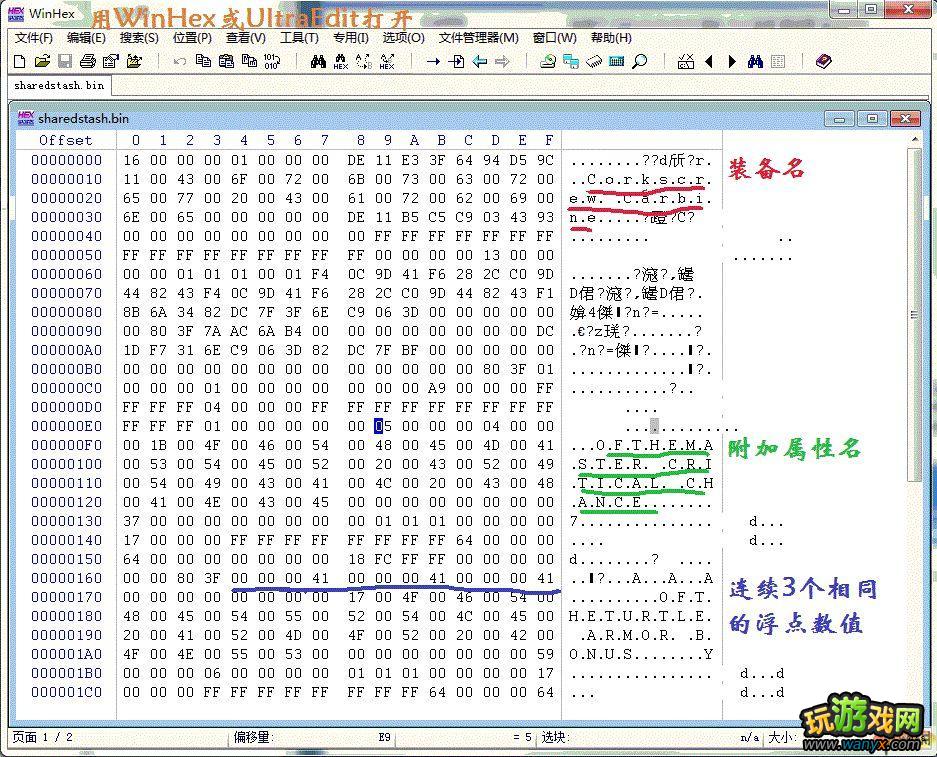Click the copy block icon
The height and width of the screenshot is (757, 937).
pyautogui.click(x=203, y=61)
